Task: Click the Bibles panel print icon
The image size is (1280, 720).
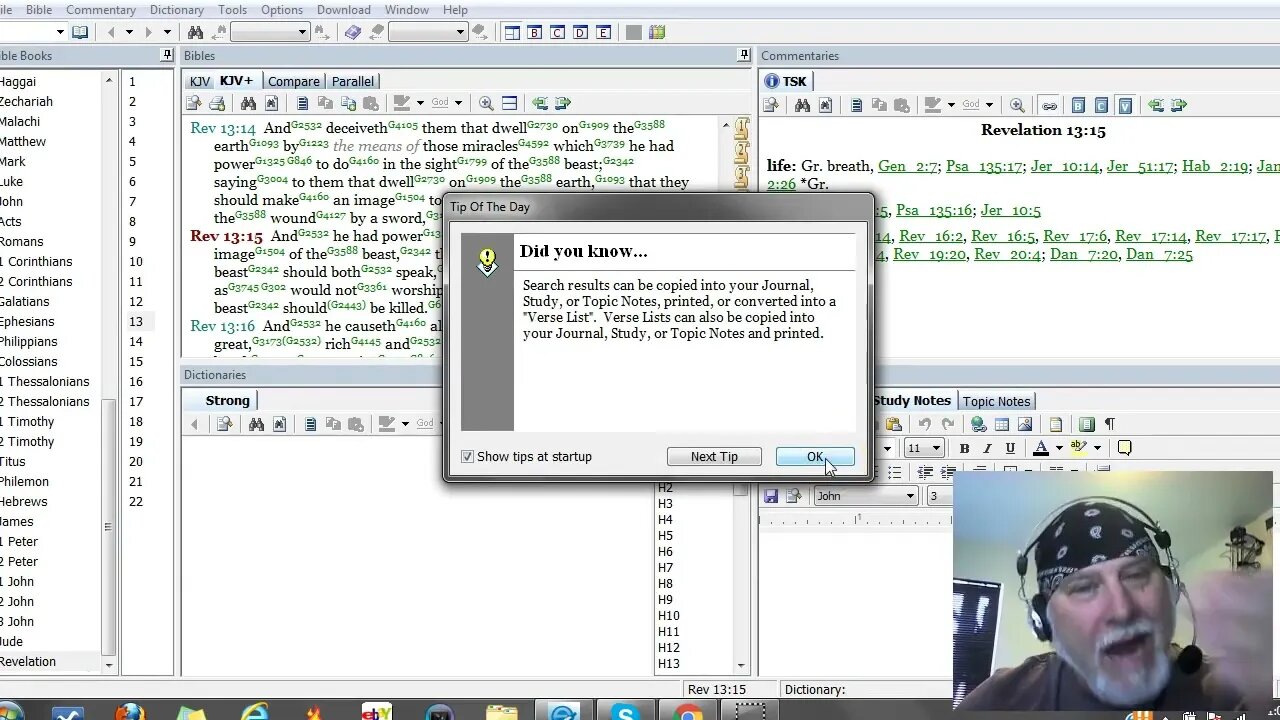Action: pos(217,103)
